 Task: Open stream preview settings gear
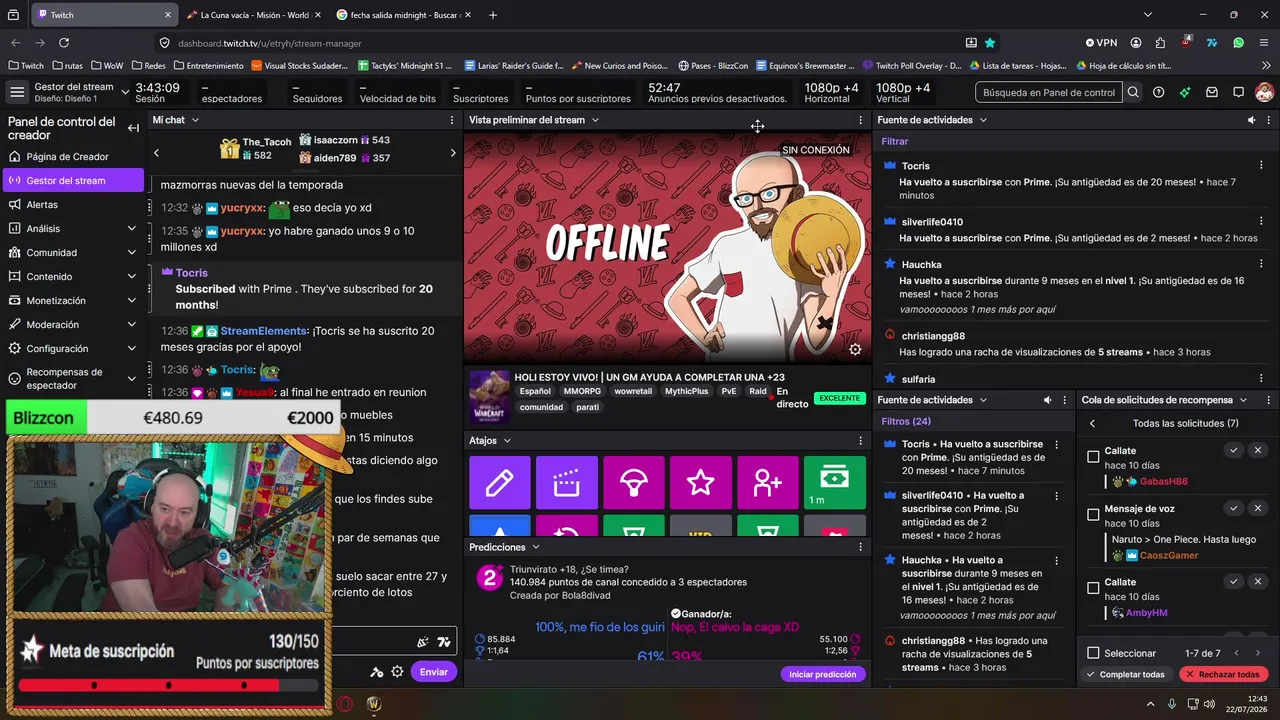pyautogui.click(x=855, y=349)
